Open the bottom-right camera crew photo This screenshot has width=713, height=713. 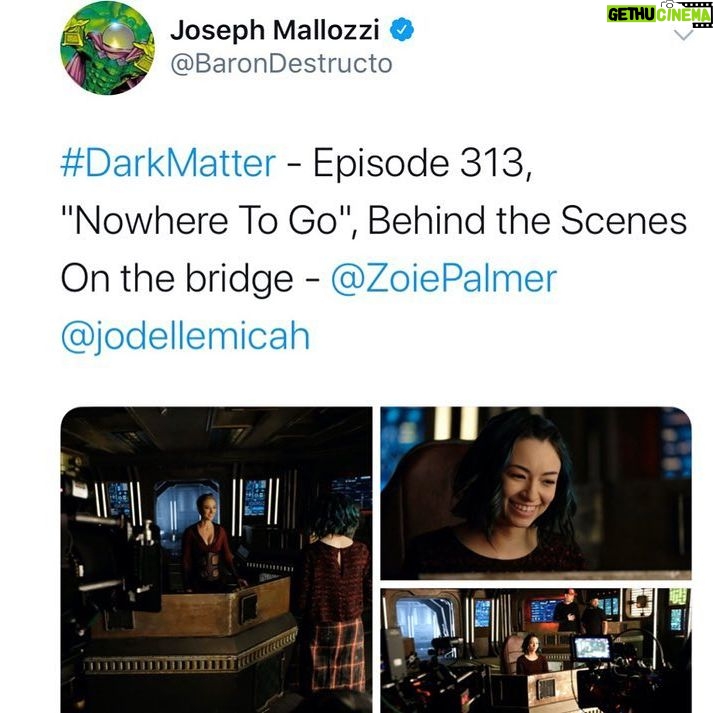pos(536,650)
